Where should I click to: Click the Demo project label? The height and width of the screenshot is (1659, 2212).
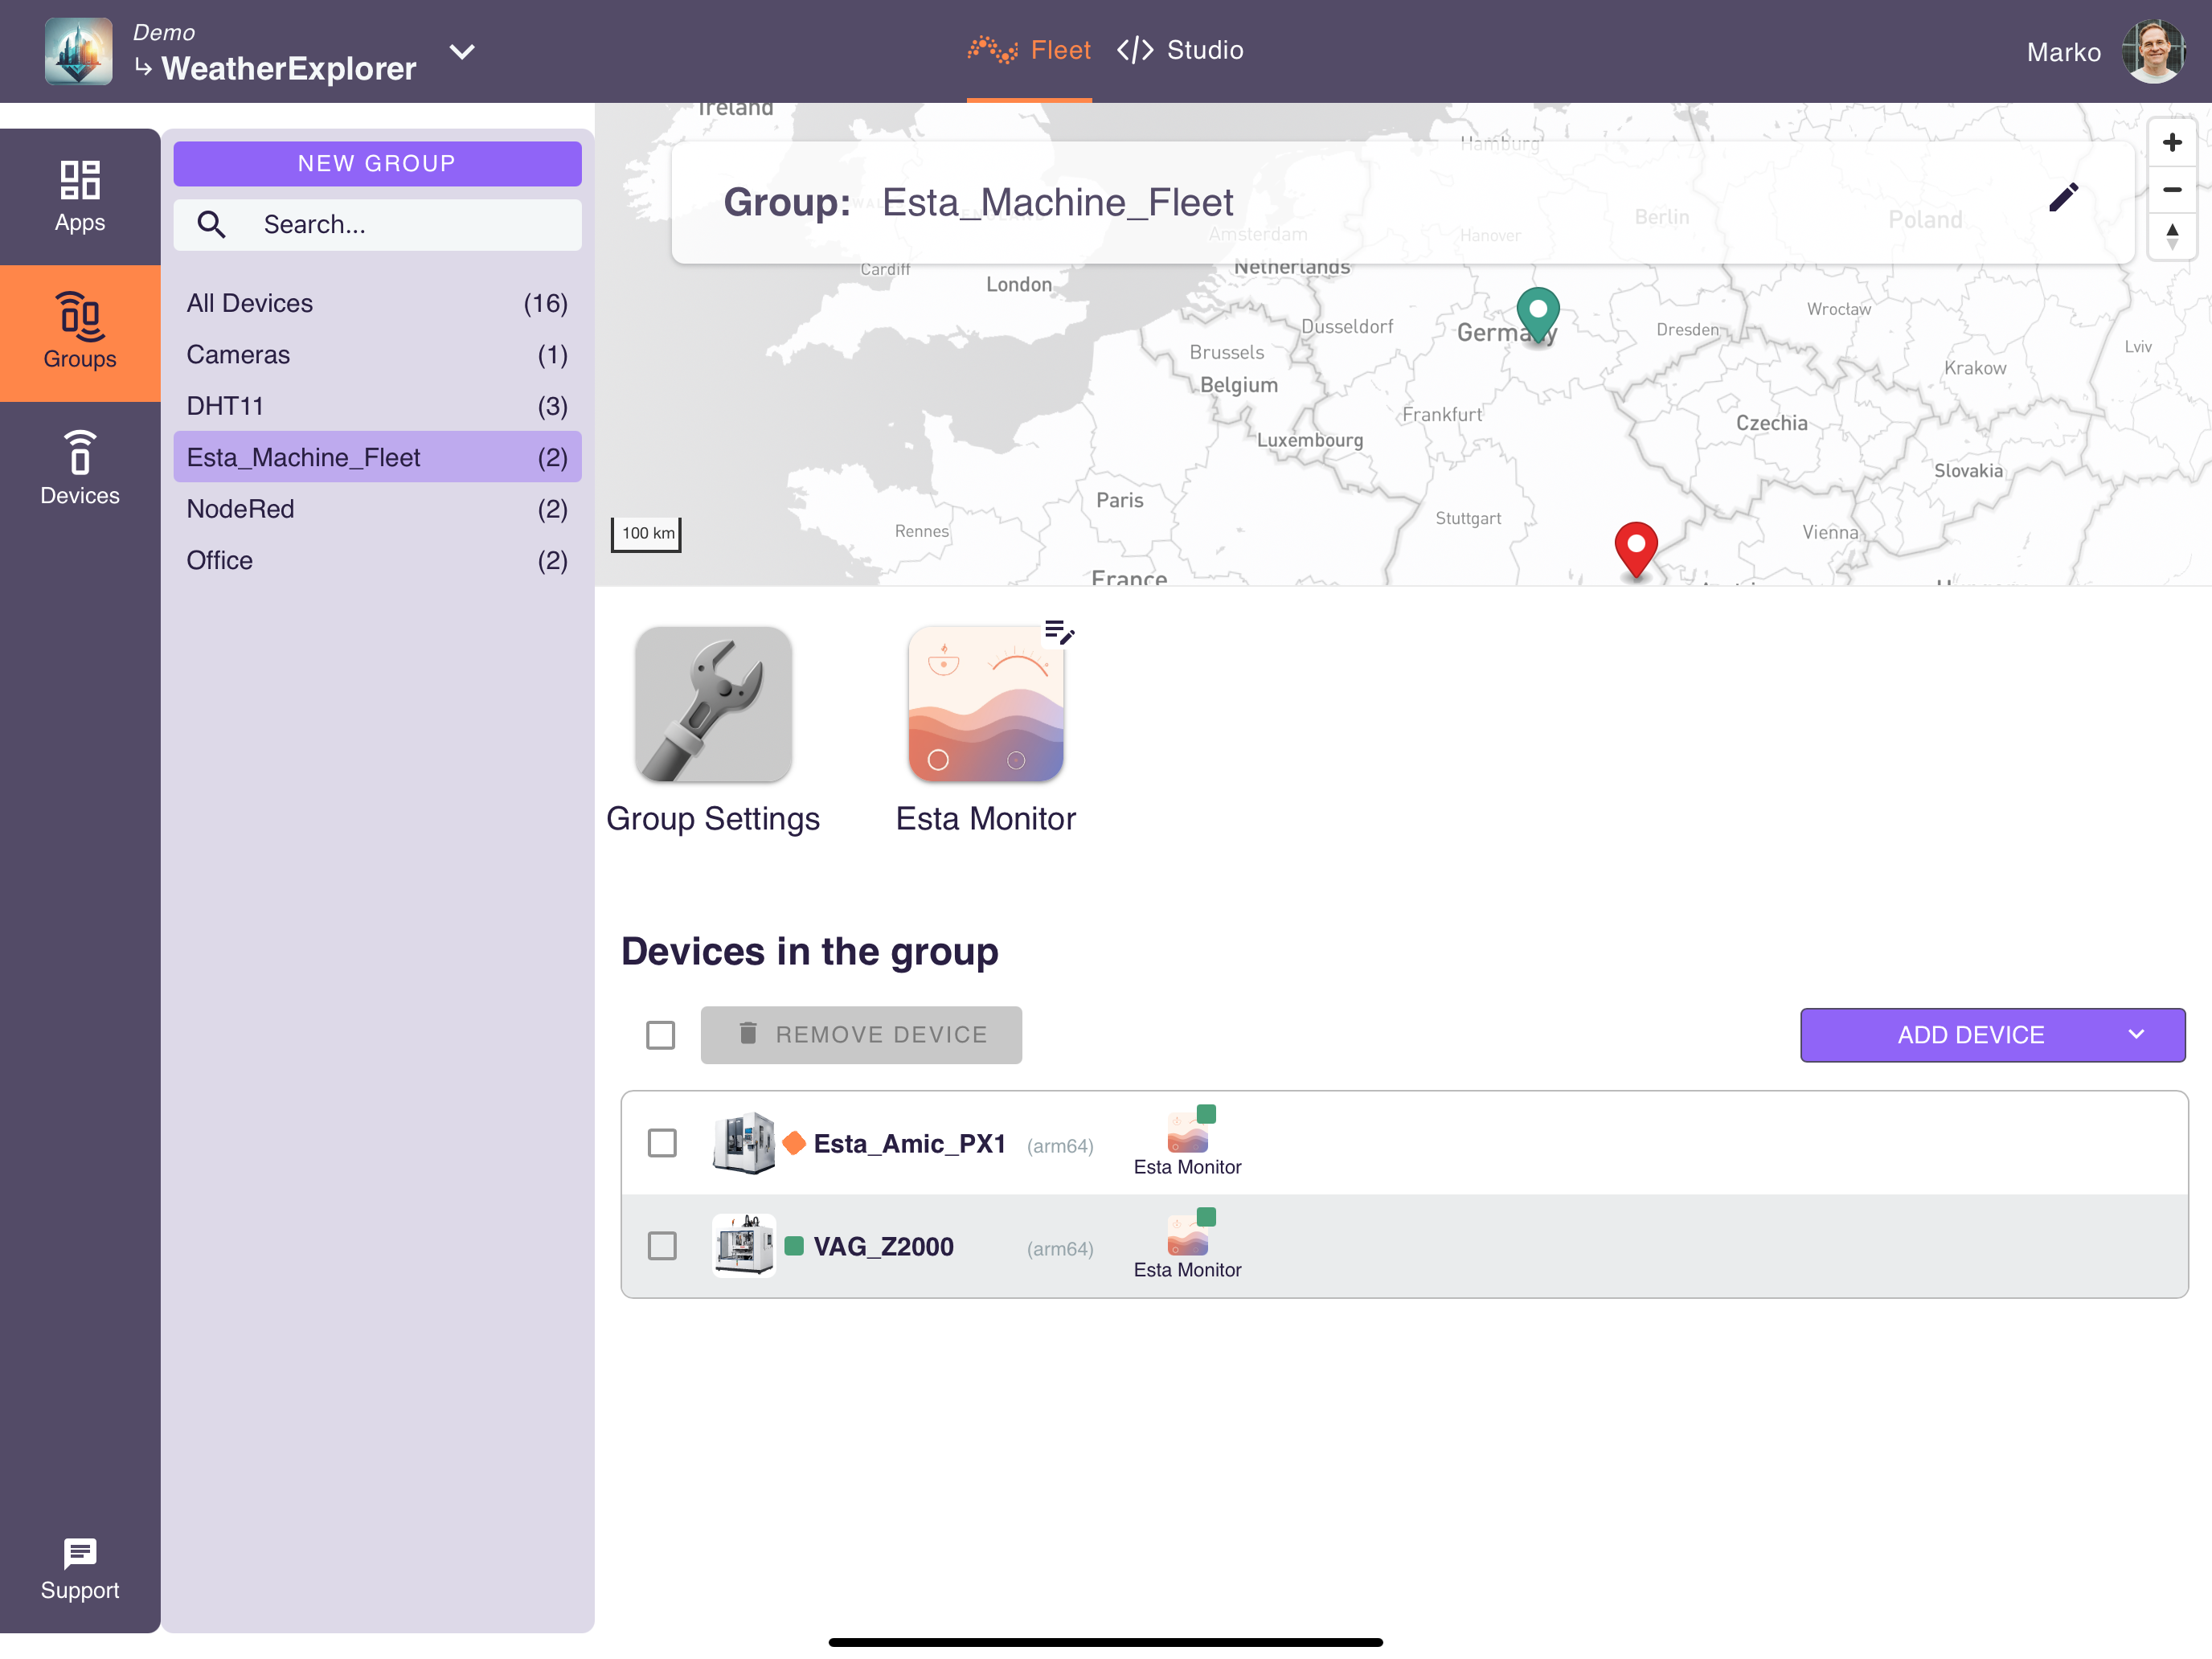pos(164,32)
